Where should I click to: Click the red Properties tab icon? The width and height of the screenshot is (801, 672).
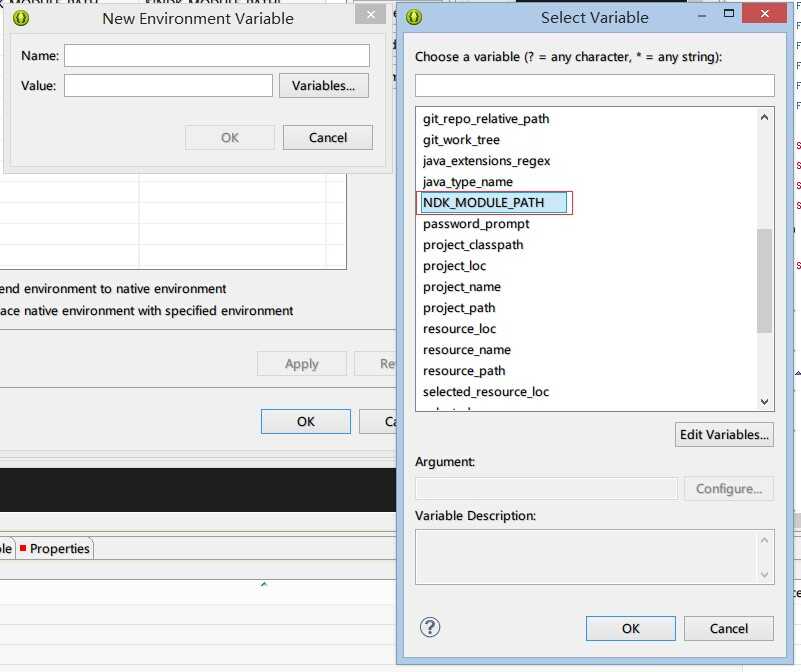tap(22, 548)
